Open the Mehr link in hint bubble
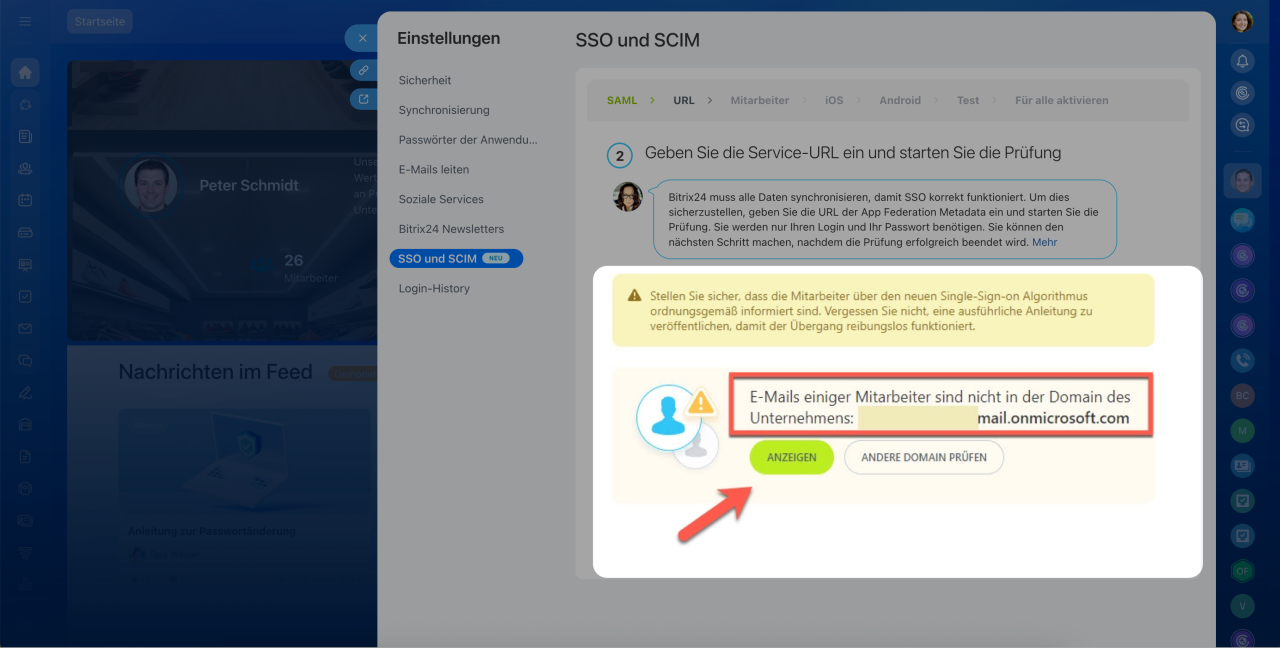The height and width of the screenshot is (648, 1280). (x=1044, y=242)
